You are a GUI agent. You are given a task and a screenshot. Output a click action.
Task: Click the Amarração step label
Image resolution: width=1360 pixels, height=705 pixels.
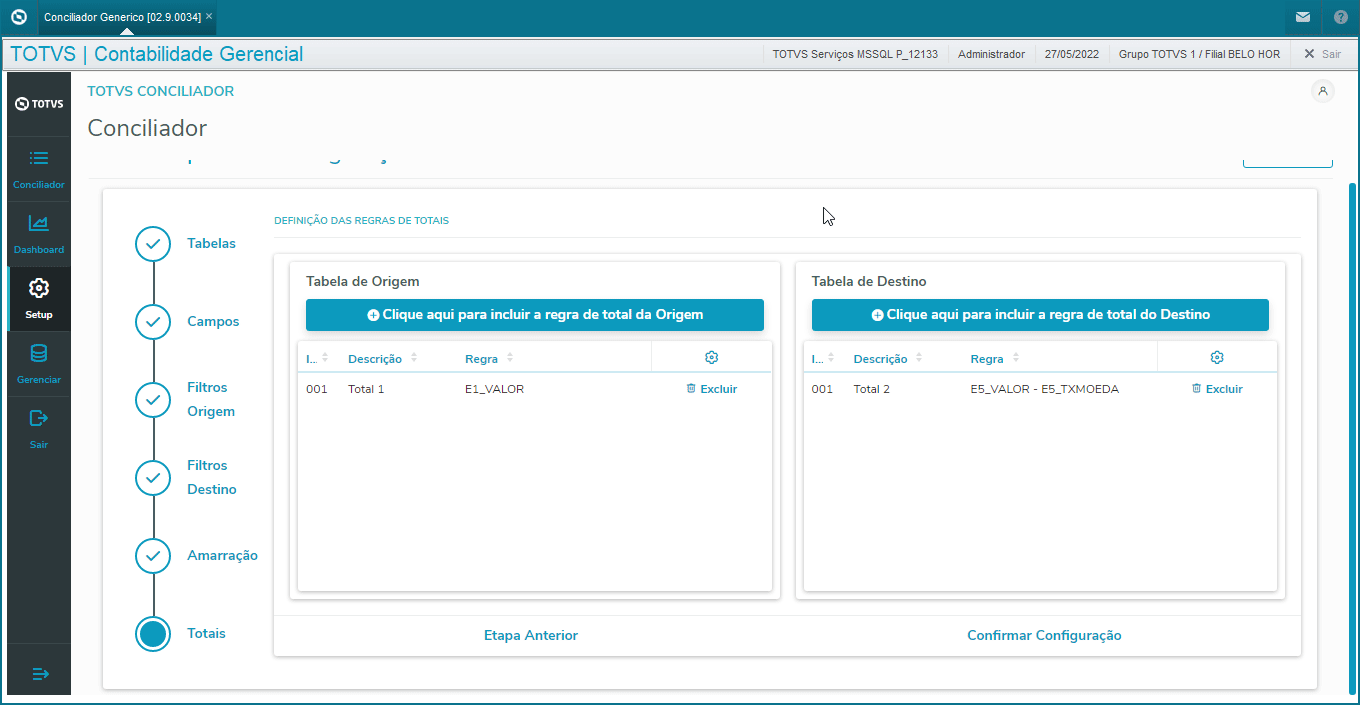click(x=222, y=556)
